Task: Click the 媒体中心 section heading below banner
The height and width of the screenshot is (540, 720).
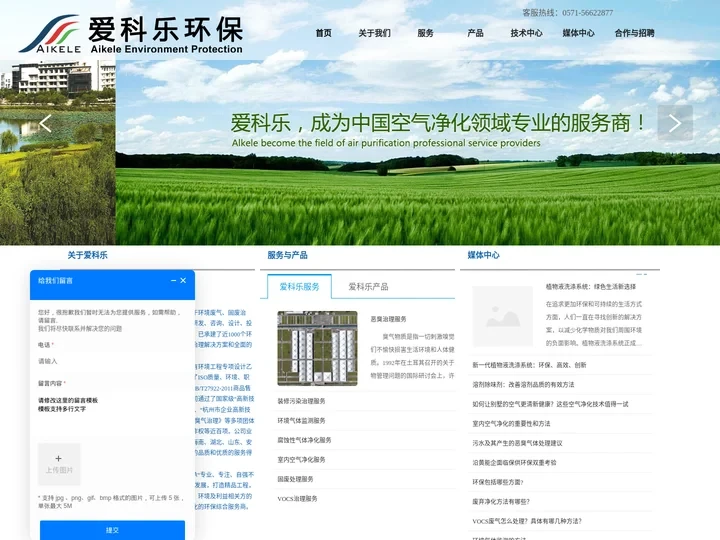Action: pos(484,255)
